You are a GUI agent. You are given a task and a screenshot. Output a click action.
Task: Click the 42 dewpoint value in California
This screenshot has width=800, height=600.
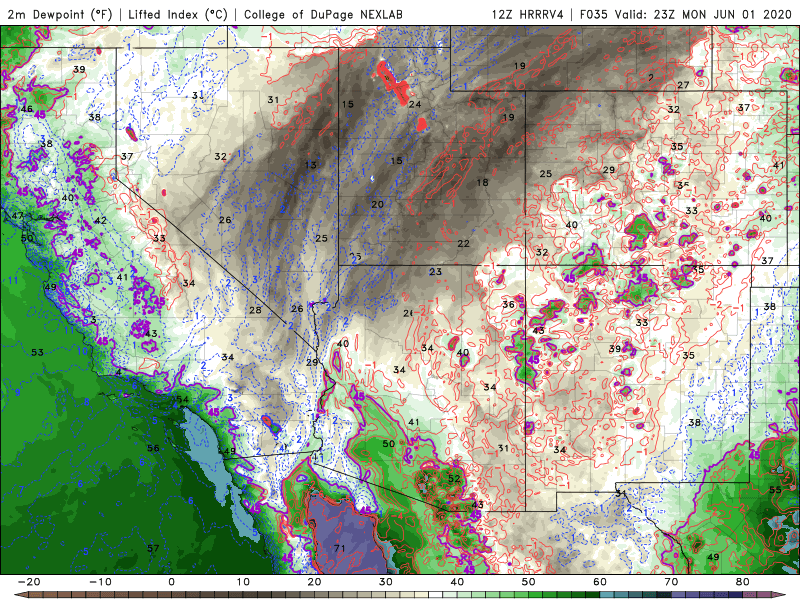point(100,220)
